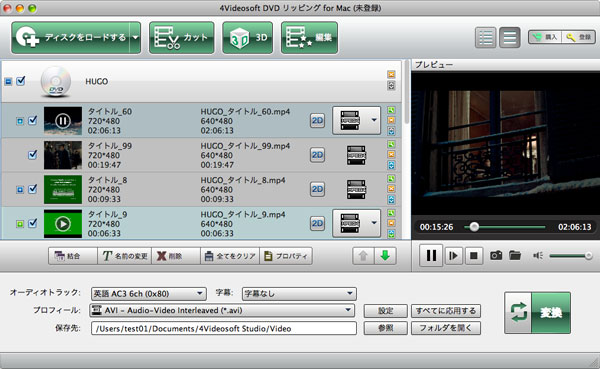Open the format dropdown on タイトル_9 row

pyautogui.click(x=374, y=223)
